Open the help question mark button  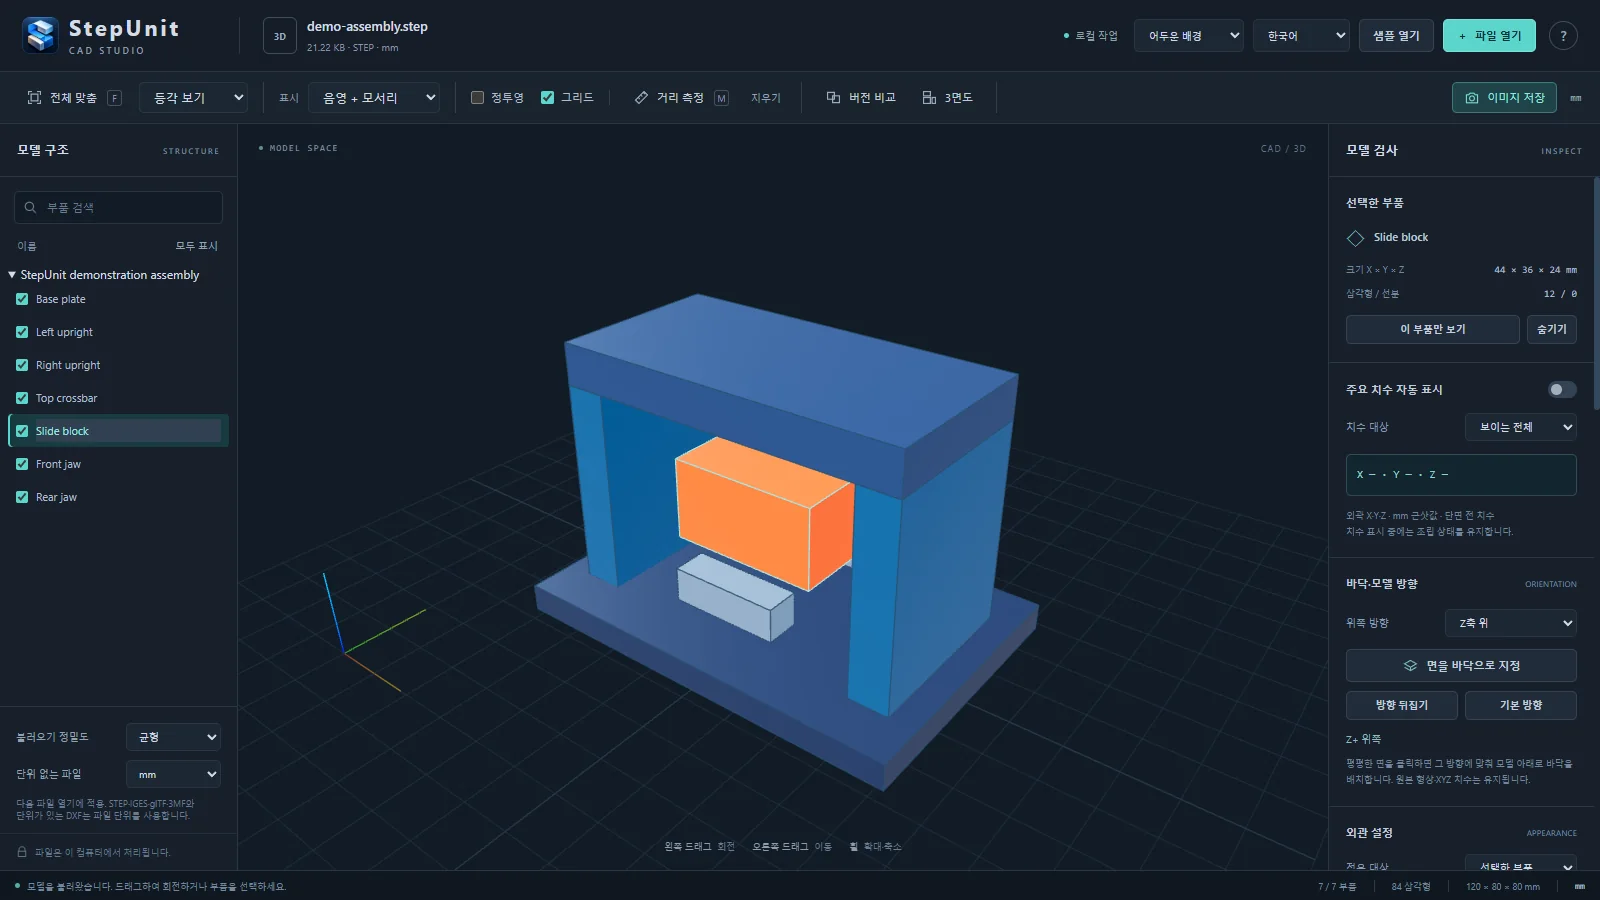click(1563, 36)
